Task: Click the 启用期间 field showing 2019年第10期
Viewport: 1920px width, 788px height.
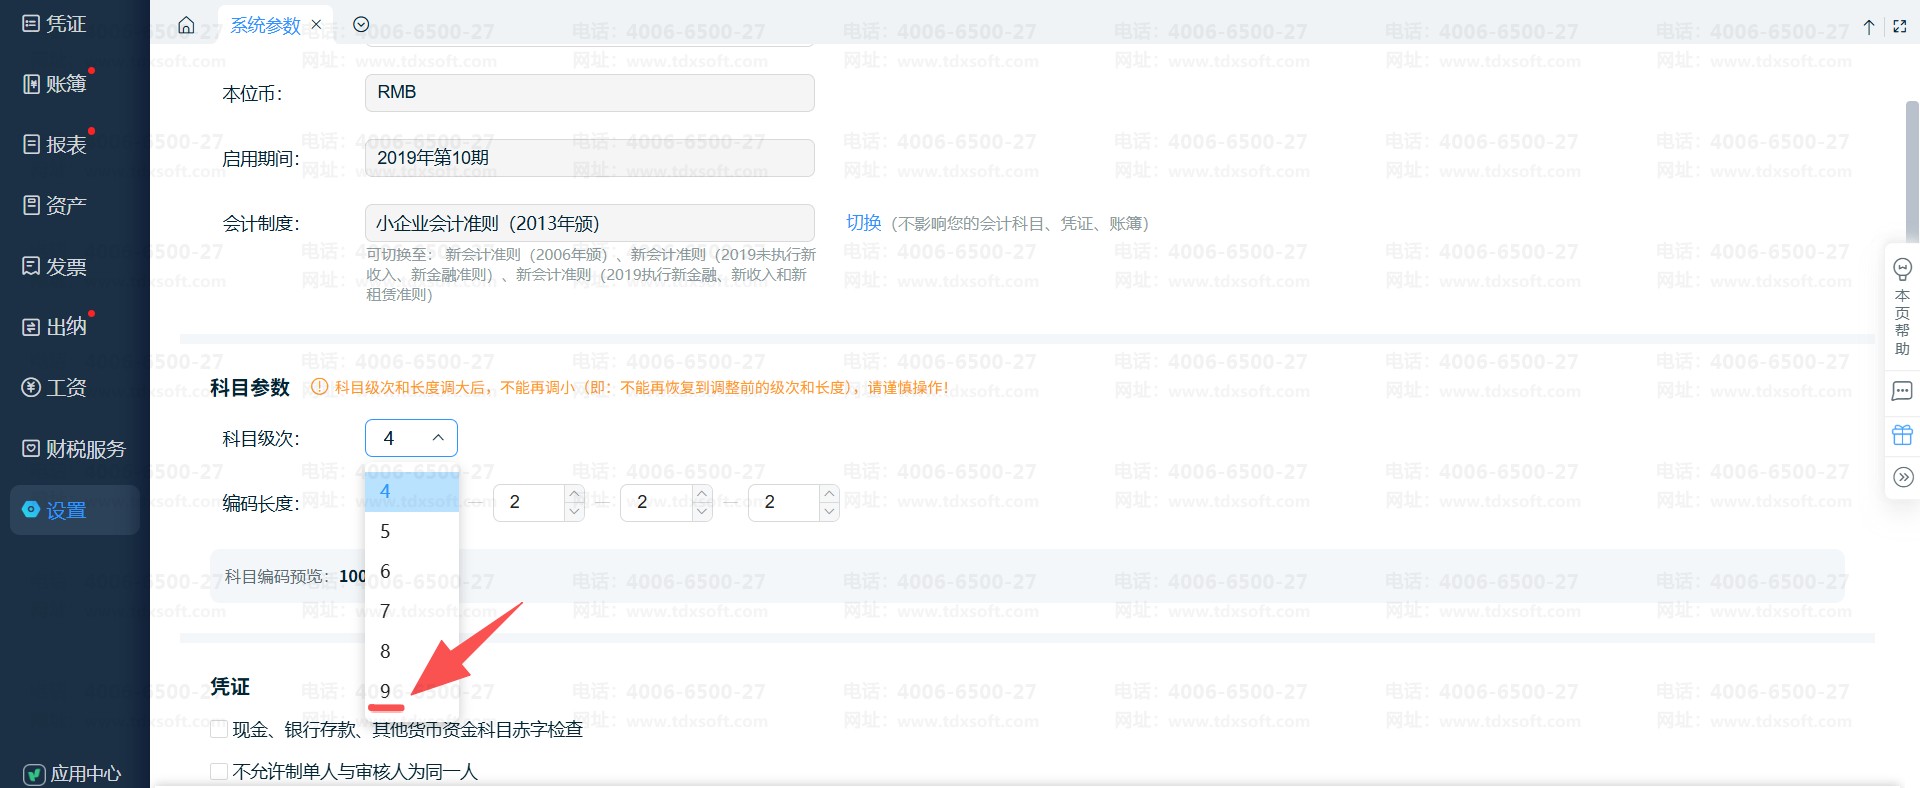Action: click(x=589, y=158)
